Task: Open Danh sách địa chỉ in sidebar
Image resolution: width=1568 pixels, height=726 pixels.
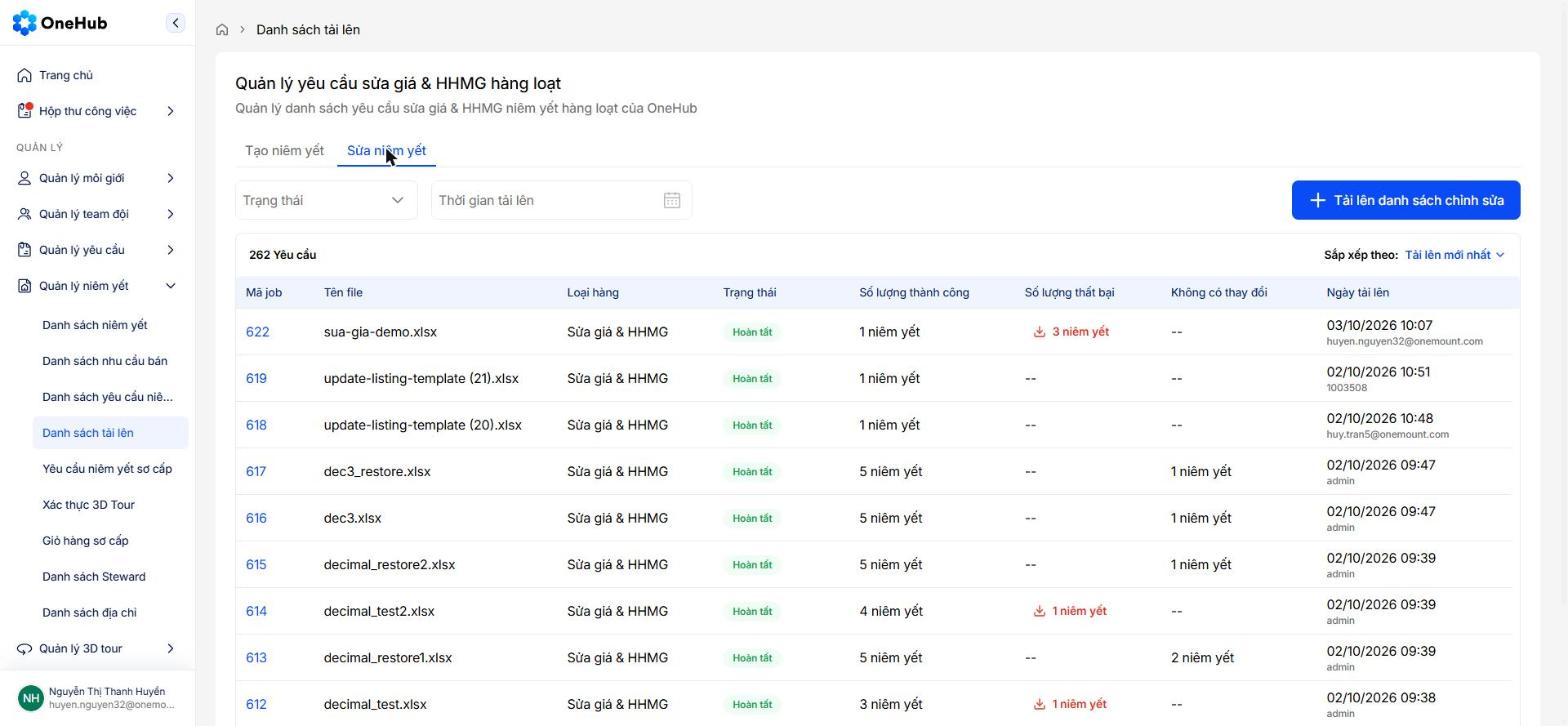Action: click(89, 613)
